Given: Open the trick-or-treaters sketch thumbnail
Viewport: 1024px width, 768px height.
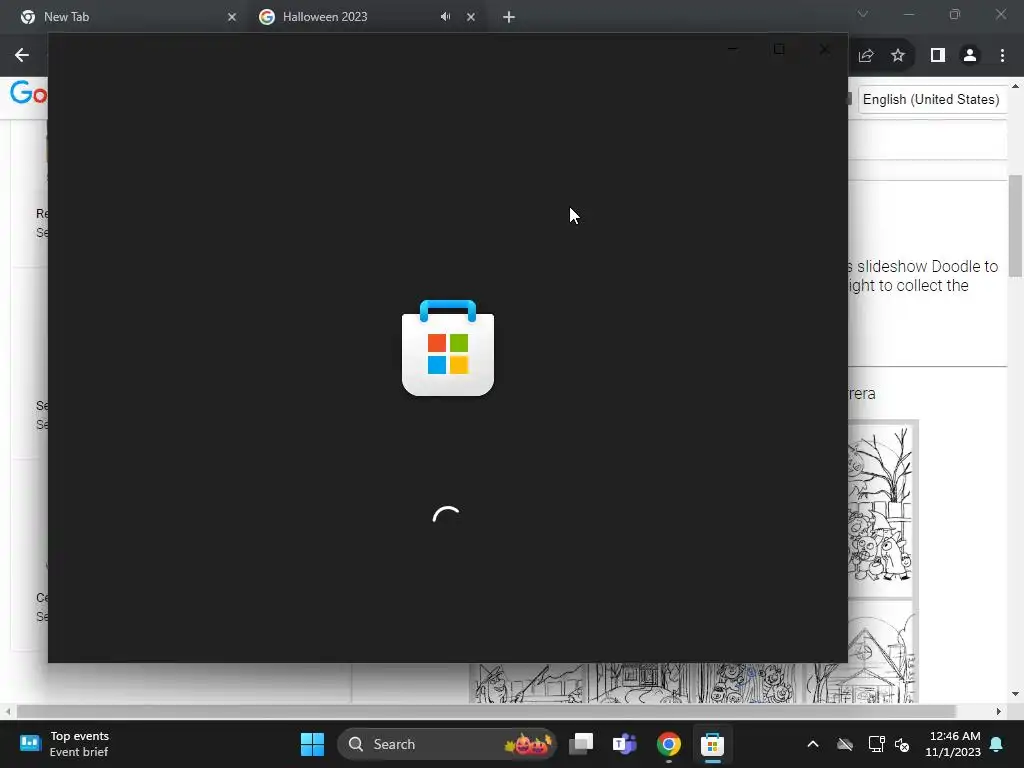Looking at the screenshot, I should click(880, 508).
